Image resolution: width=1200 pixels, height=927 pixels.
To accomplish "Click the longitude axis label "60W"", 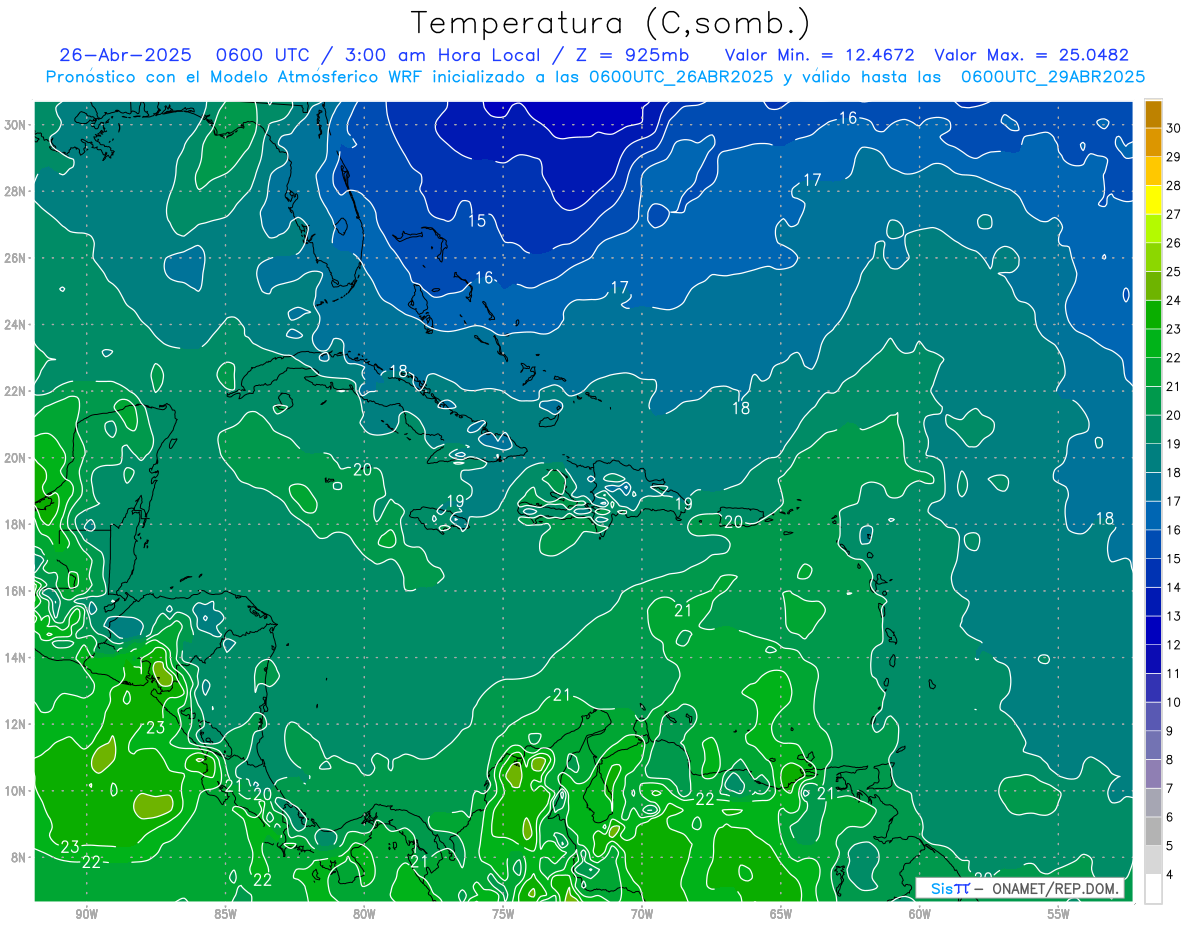I will point(920,914).
